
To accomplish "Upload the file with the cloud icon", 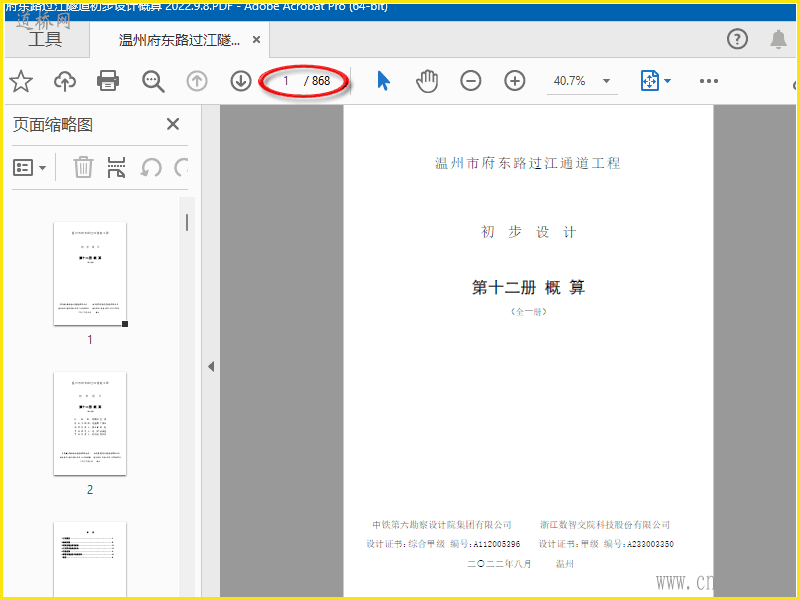I will [x=65, y=81].
